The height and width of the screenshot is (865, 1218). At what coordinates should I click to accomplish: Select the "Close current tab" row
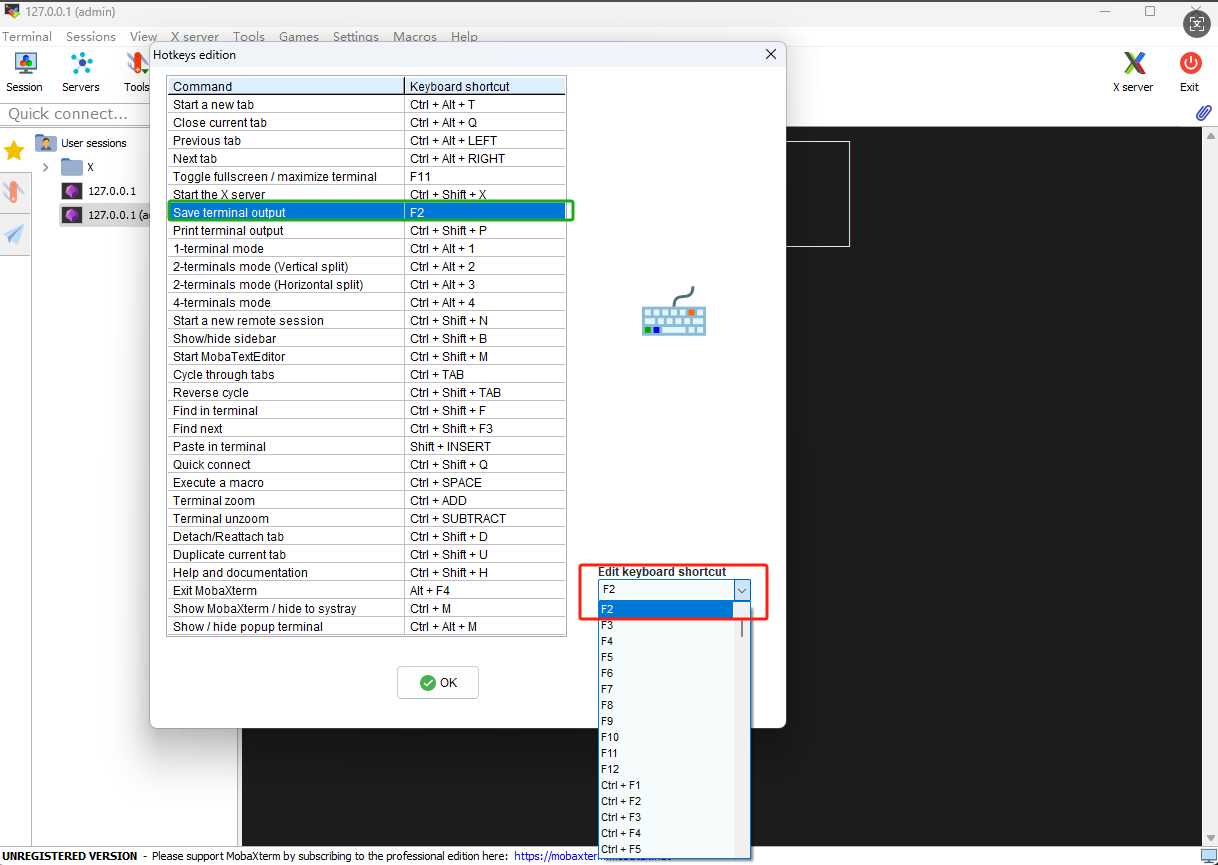366,122
